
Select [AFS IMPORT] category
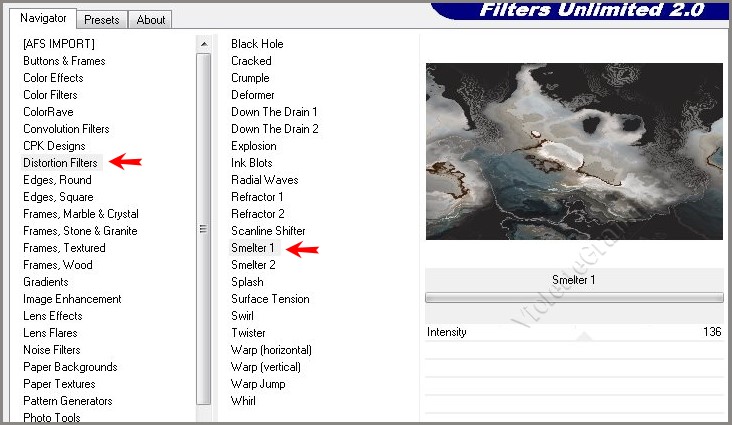coord(59,44)
